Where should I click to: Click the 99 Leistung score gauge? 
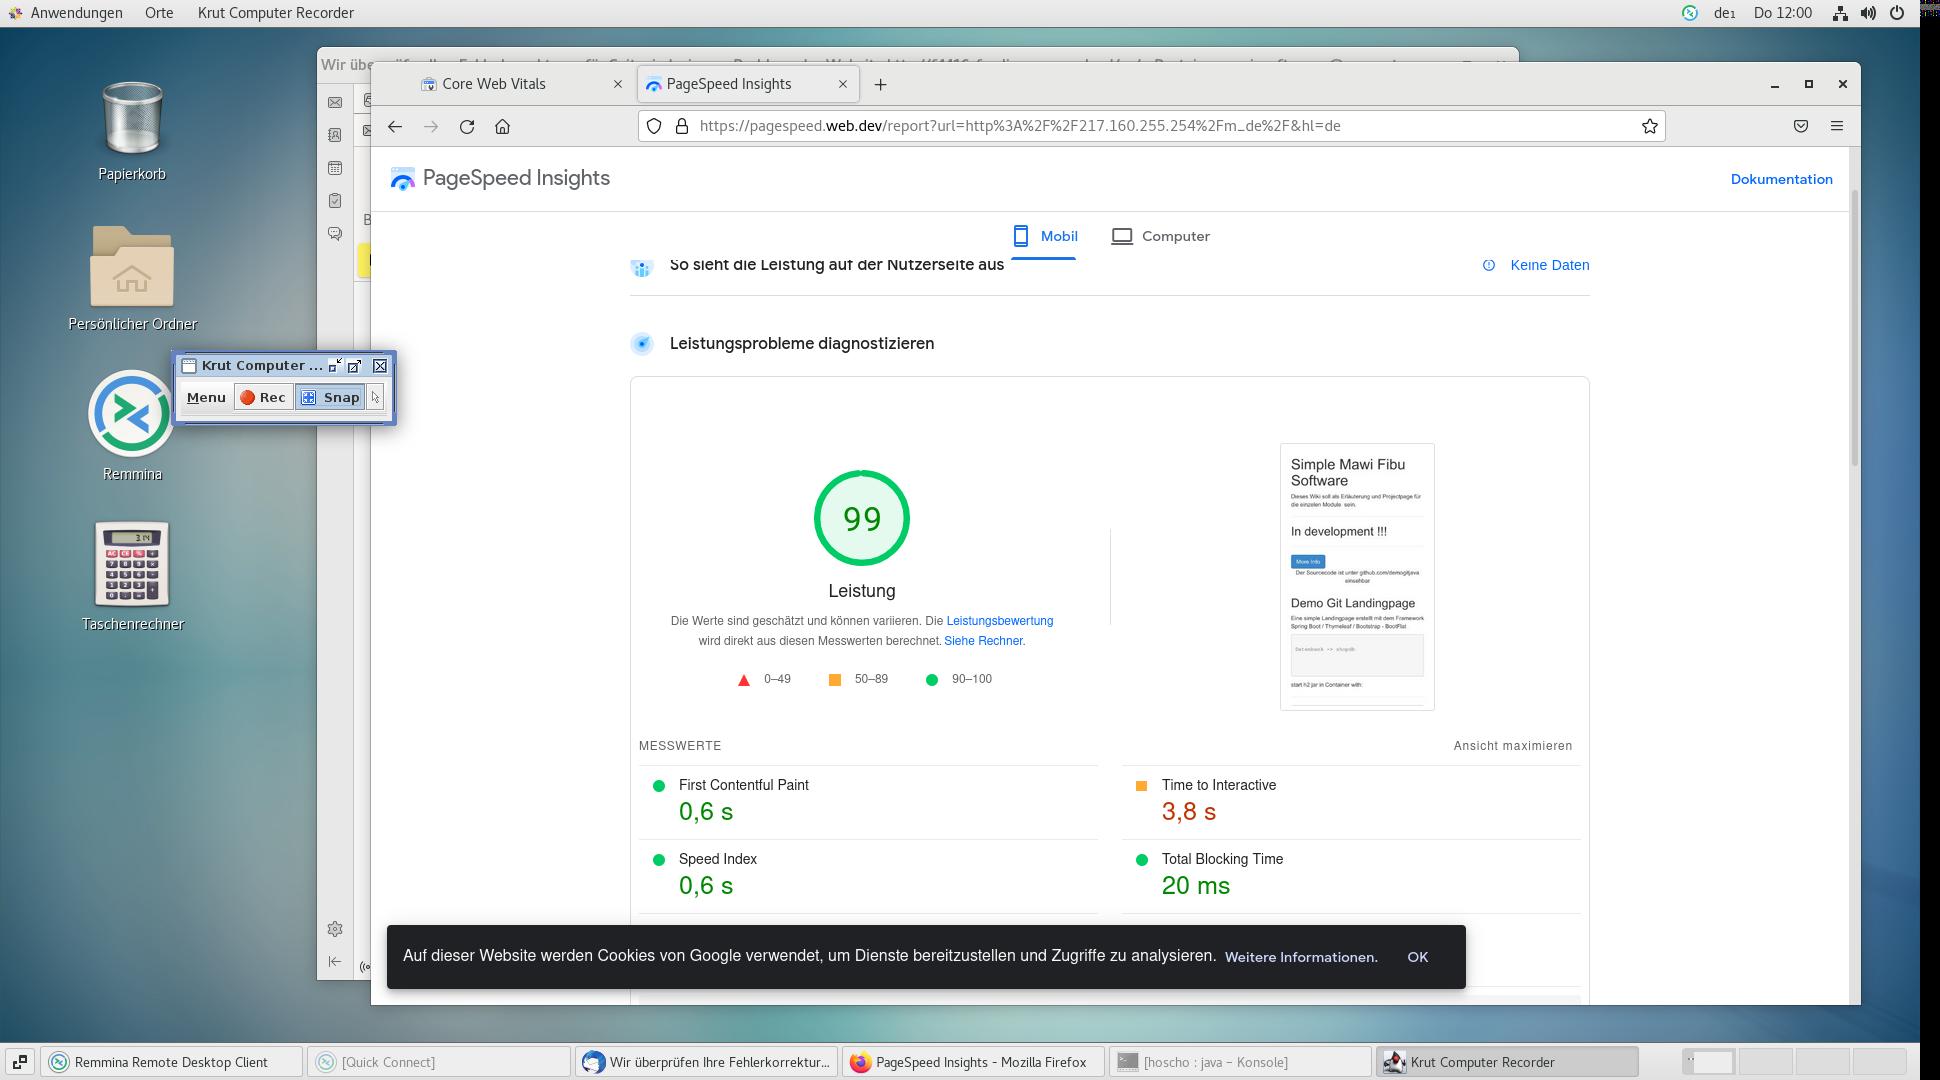862,519
